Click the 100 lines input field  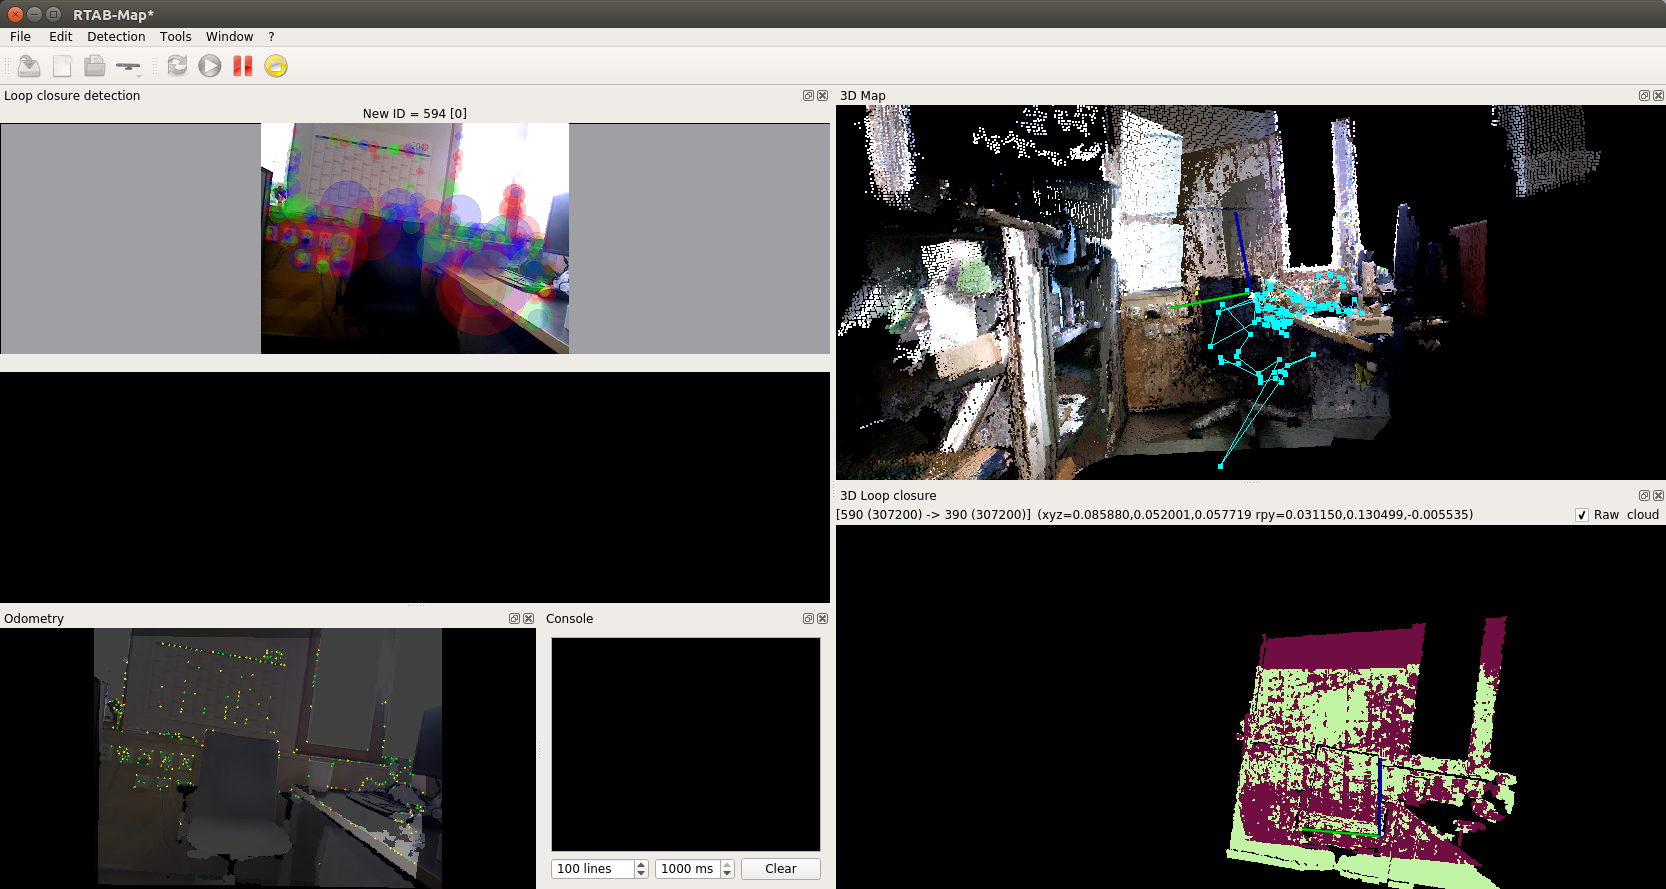click(x=592, y=869)
